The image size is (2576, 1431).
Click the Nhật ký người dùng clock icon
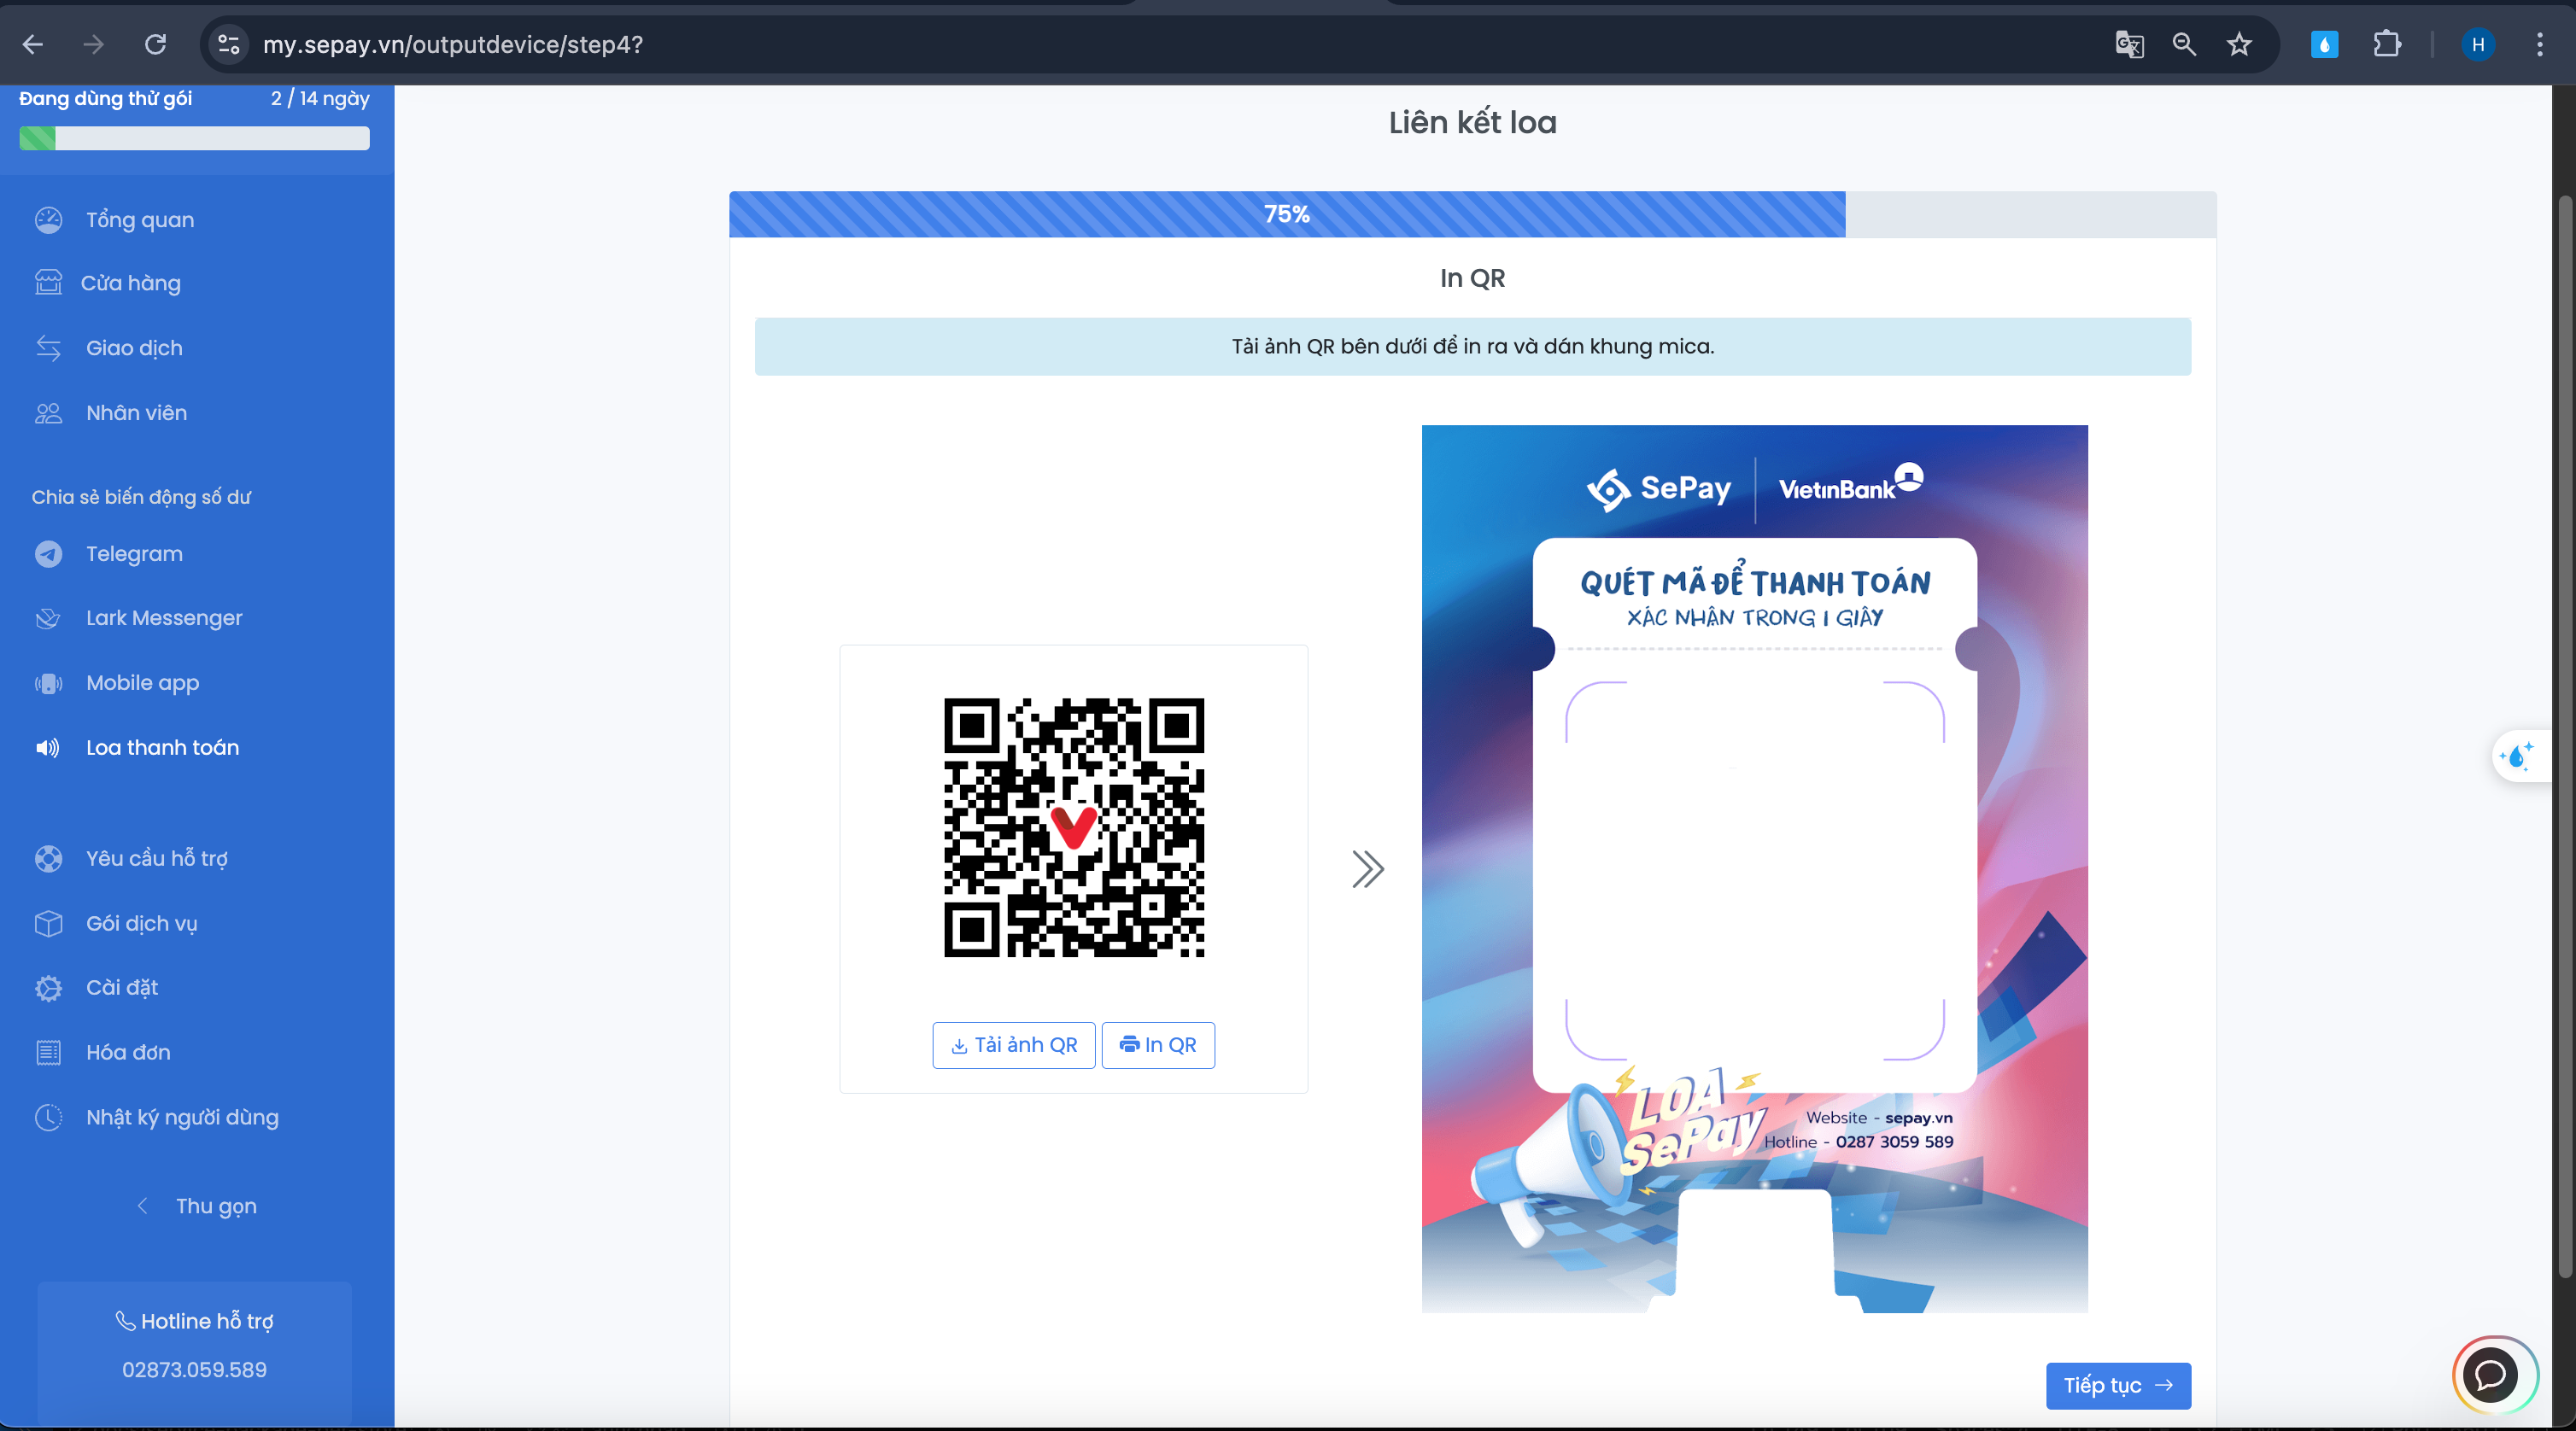tap(48, 1117)
